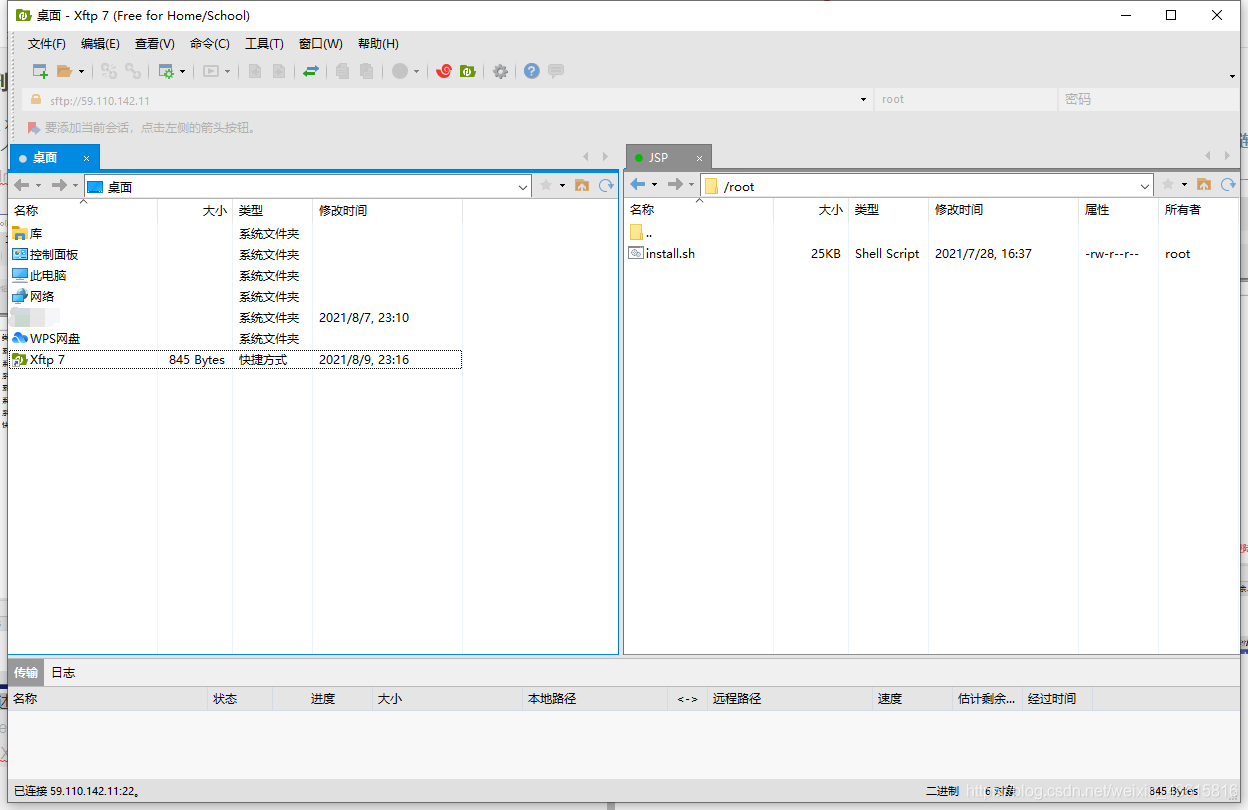Image resolution: width=1248 pixels, height=810 pixels.
Task: Click the Paste toolbar icon
Action: click(x=367, y=71)
